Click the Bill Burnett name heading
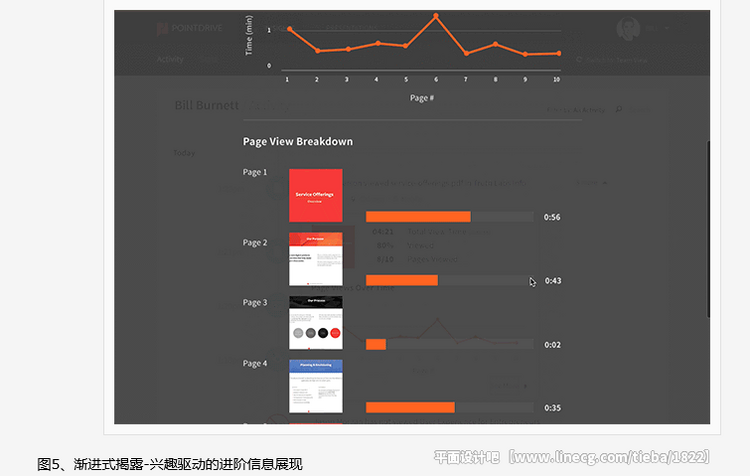The width and height of the screenshot is (750, 476). [x=207, y=105]
